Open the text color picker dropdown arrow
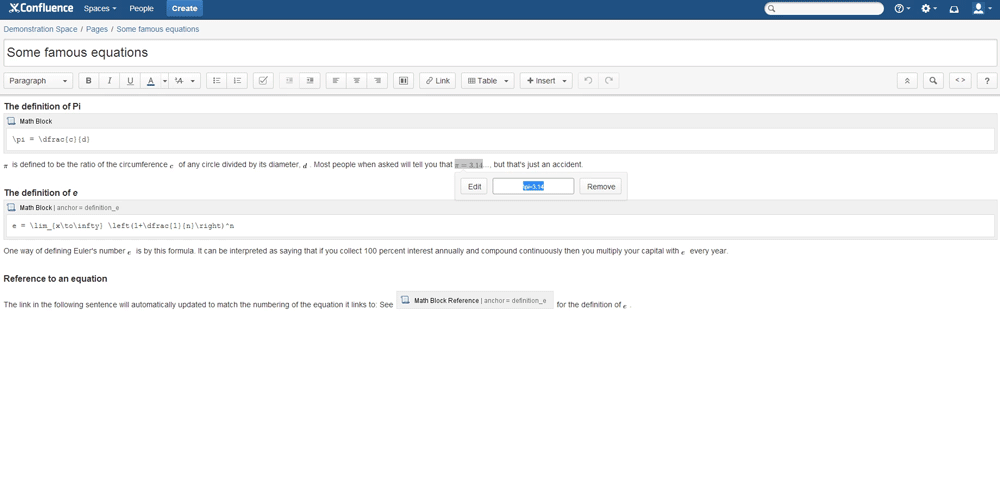 (165, 81)
